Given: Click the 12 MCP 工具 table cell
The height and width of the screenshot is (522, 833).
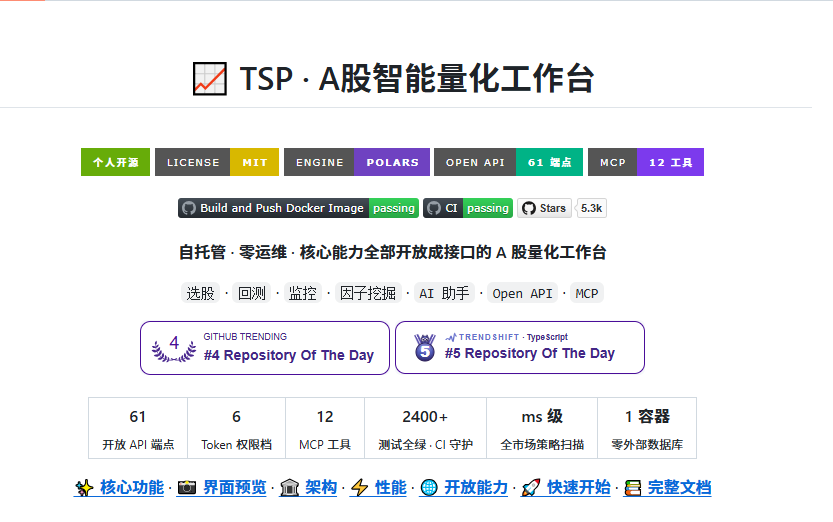Looking at the screenshot, I should pos(325,428).
